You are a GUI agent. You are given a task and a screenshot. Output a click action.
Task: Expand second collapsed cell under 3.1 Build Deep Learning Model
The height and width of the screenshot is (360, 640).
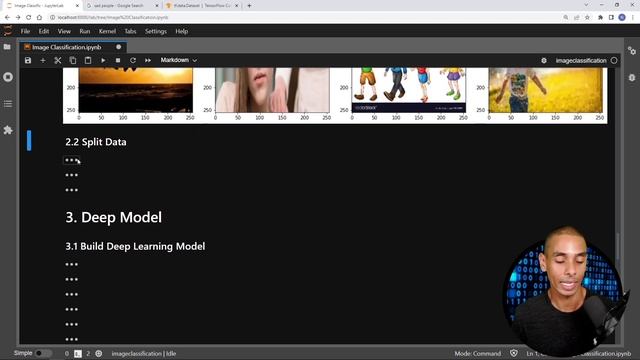(x=71, y=280)
